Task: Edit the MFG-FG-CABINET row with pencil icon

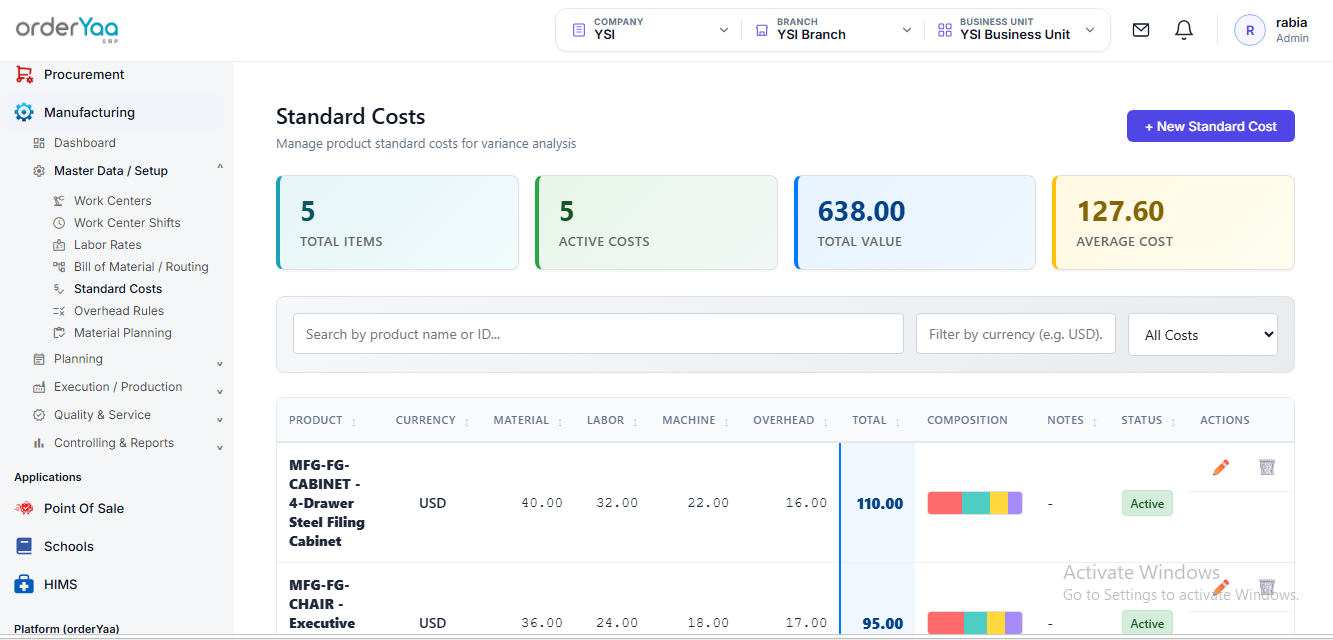Action: (1220, 467)
